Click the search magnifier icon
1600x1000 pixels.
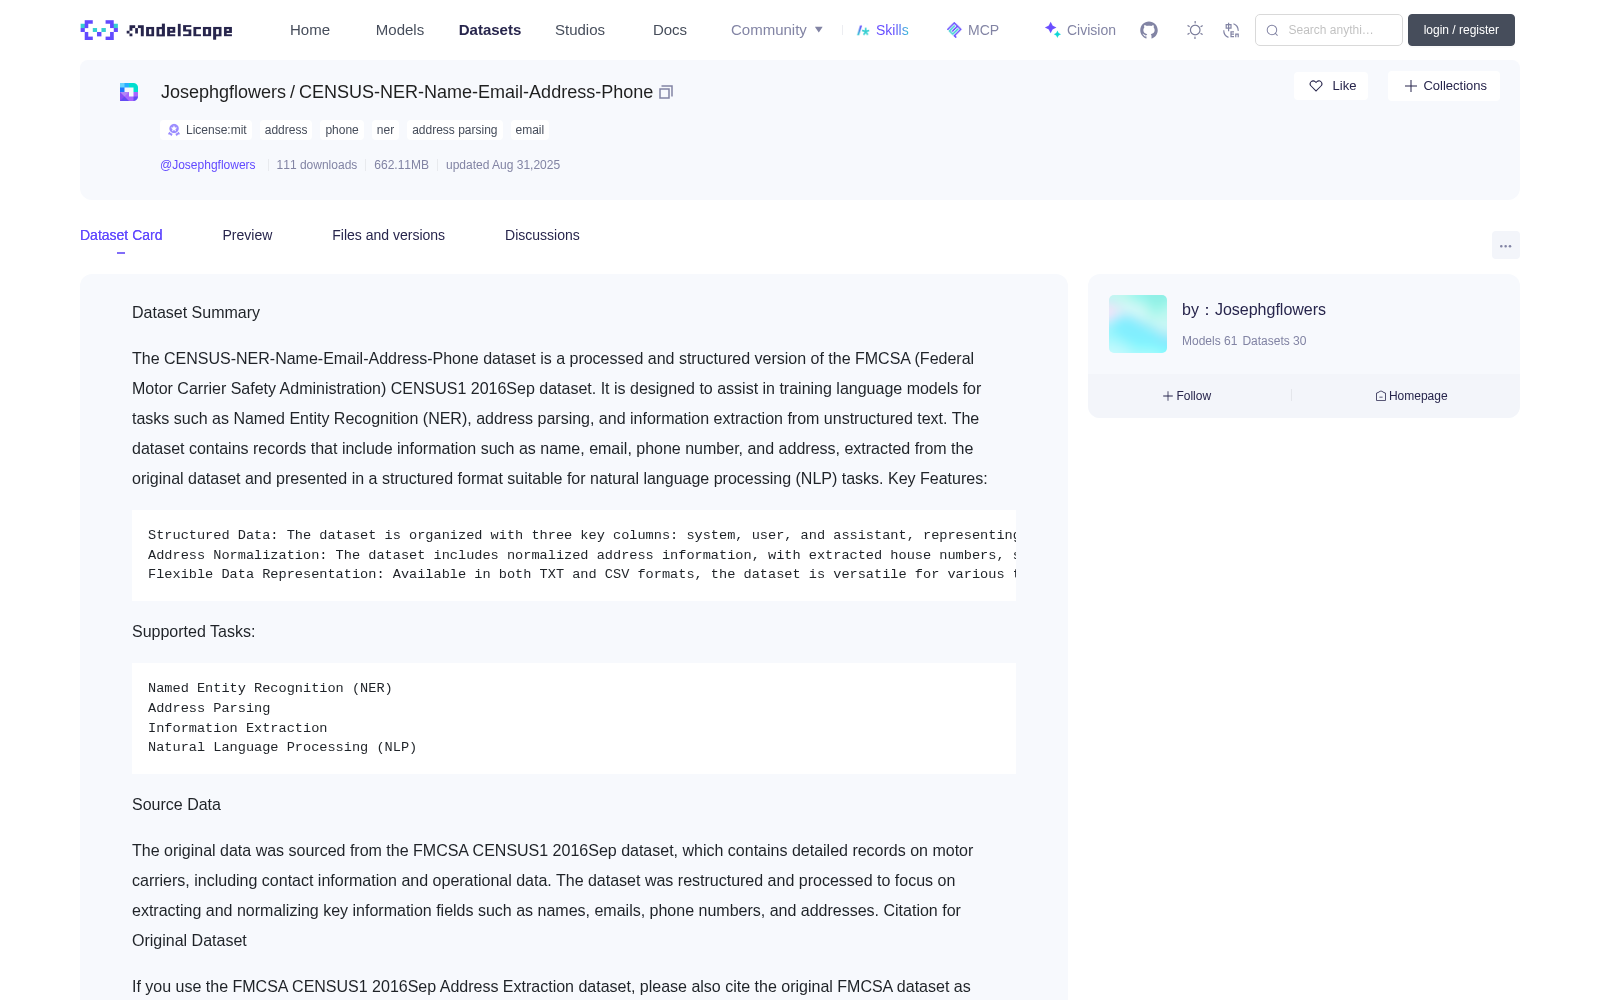click(x=1272, y=30)
